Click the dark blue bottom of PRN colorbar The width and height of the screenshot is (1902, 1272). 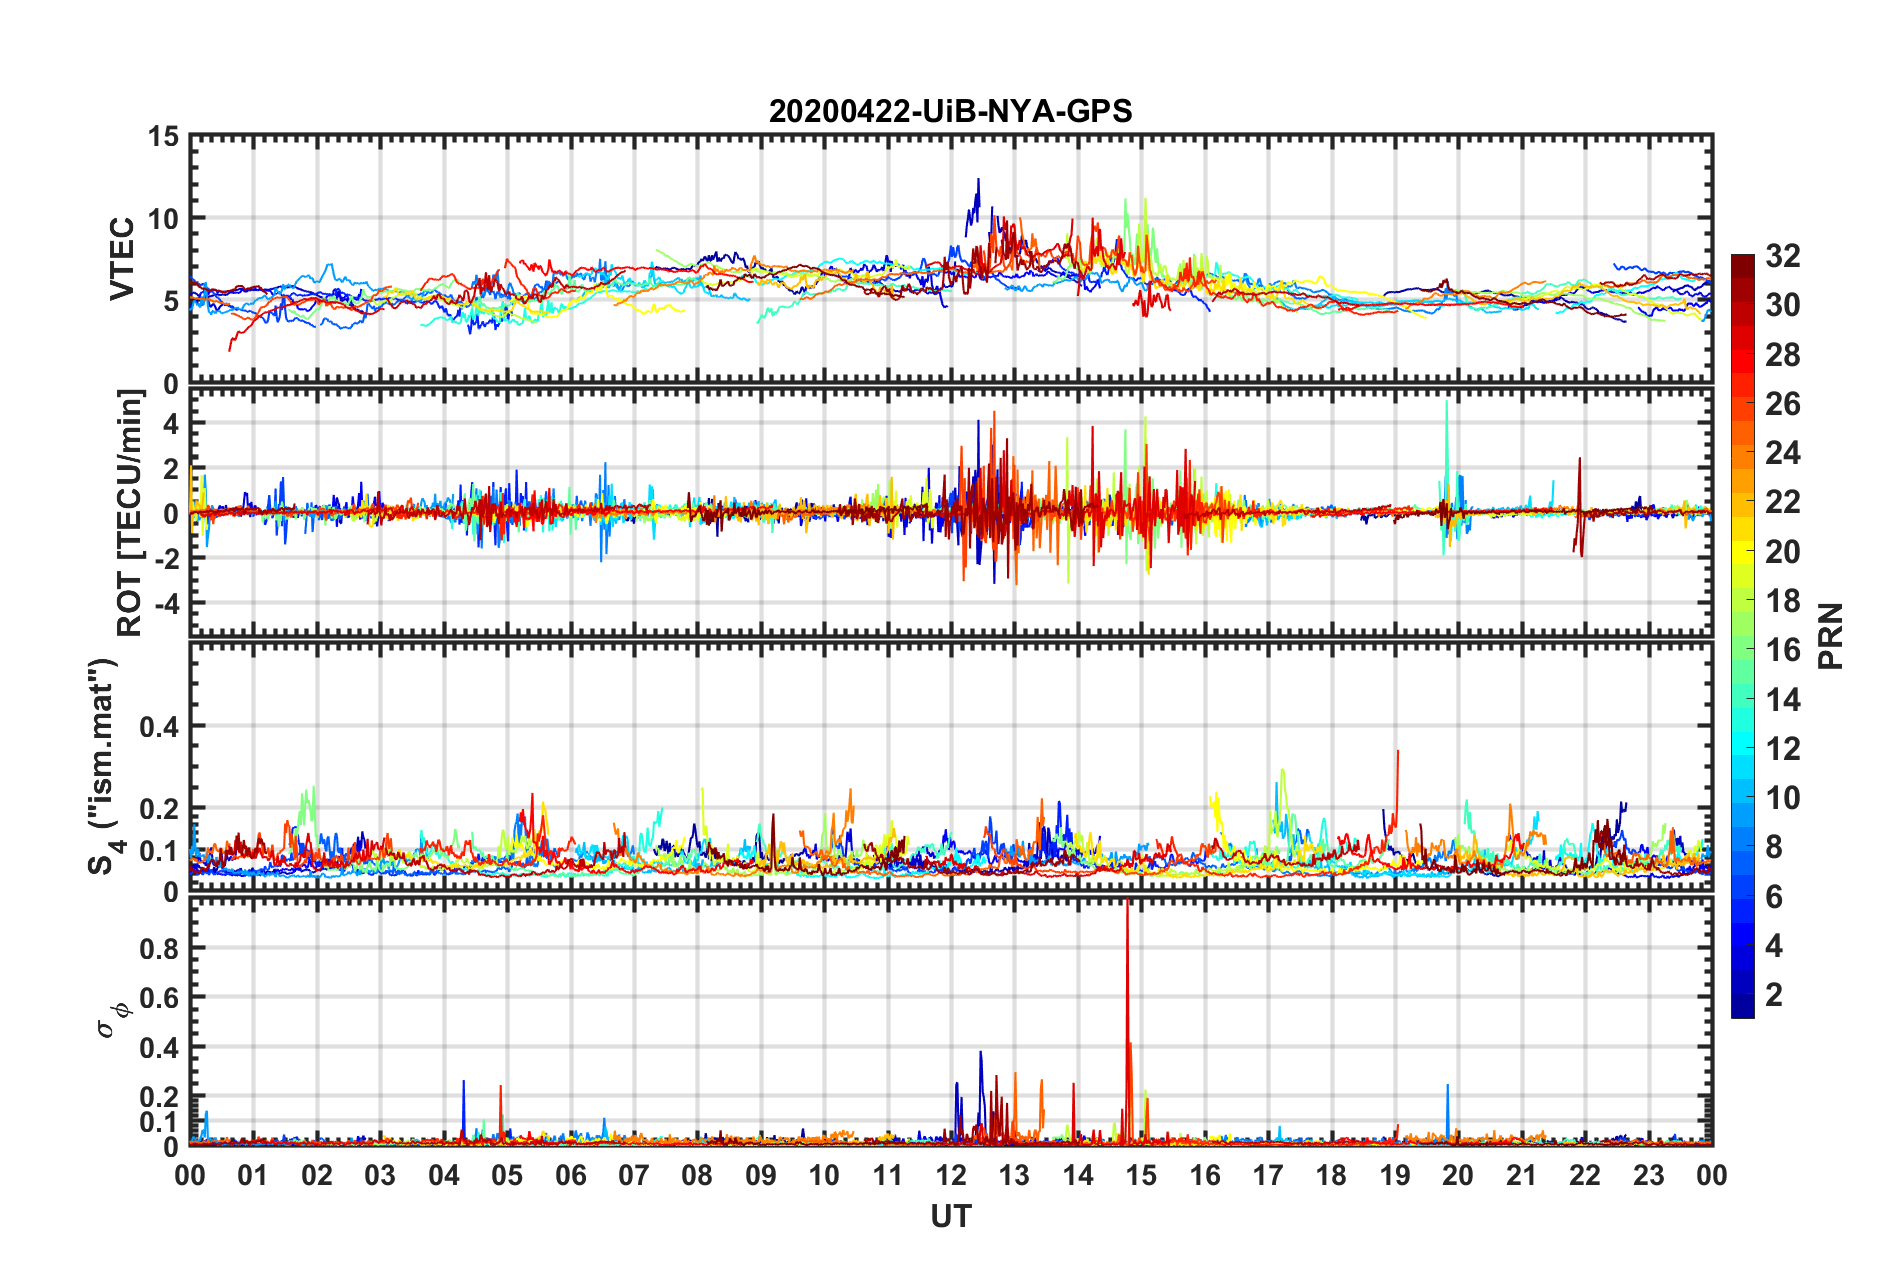(1743, 1008)
